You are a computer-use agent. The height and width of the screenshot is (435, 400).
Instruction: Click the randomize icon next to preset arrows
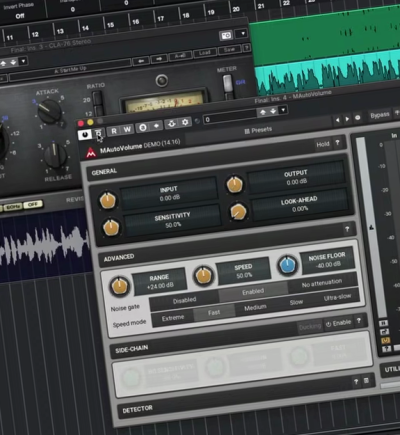pyautogui.click(x=357, y=117)
